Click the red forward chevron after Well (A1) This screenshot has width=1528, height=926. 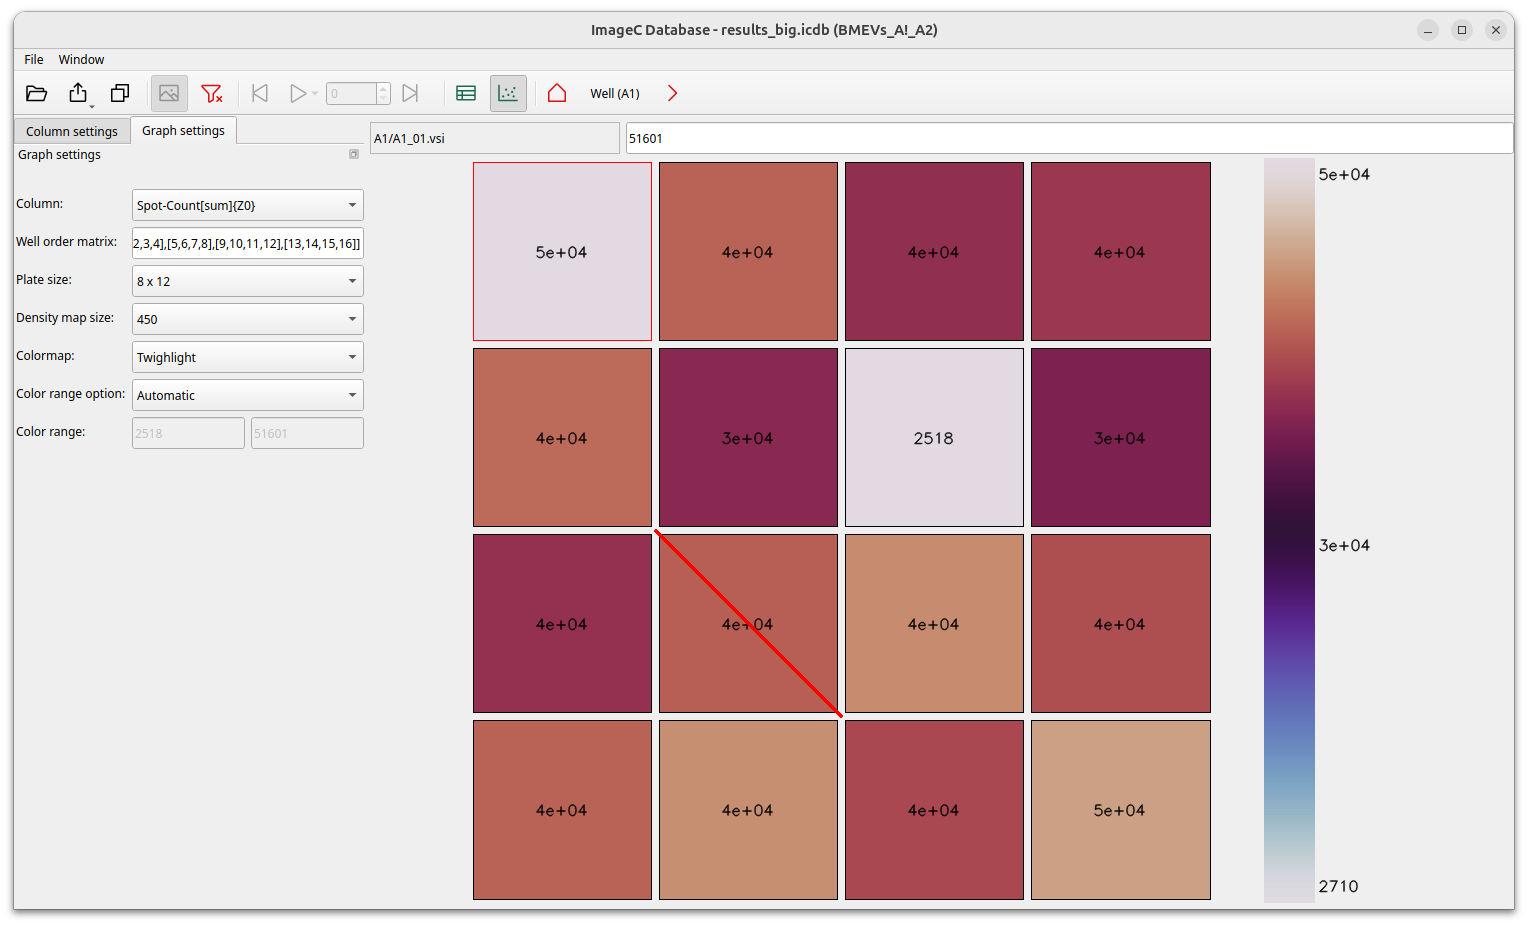coord(672,93)
